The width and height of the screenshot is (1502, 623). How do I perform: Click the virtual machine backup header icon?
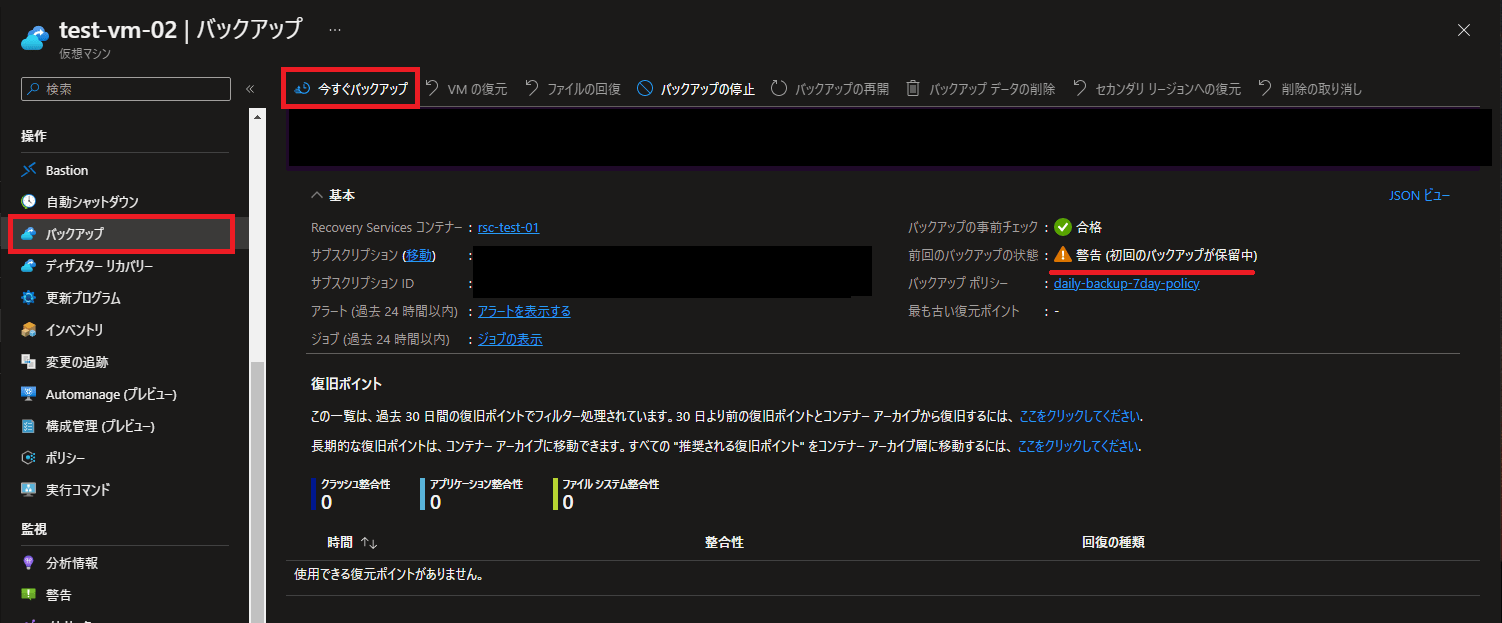(x=35, y=37)
